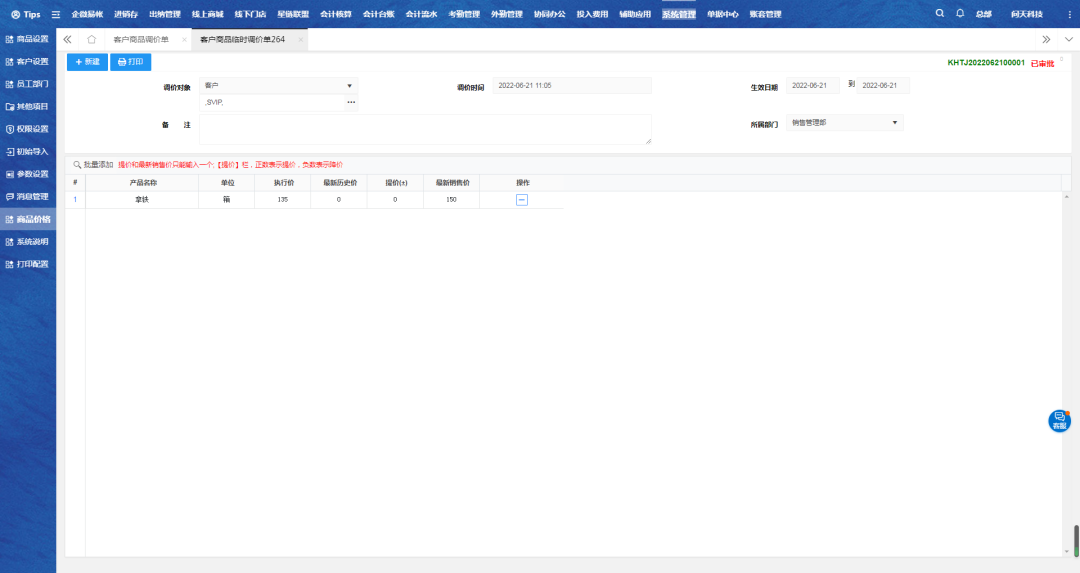Viewport: 1080px width, 573px height.
Task: Select 商品价格 in the left sidebar
Action: point(28,219)
